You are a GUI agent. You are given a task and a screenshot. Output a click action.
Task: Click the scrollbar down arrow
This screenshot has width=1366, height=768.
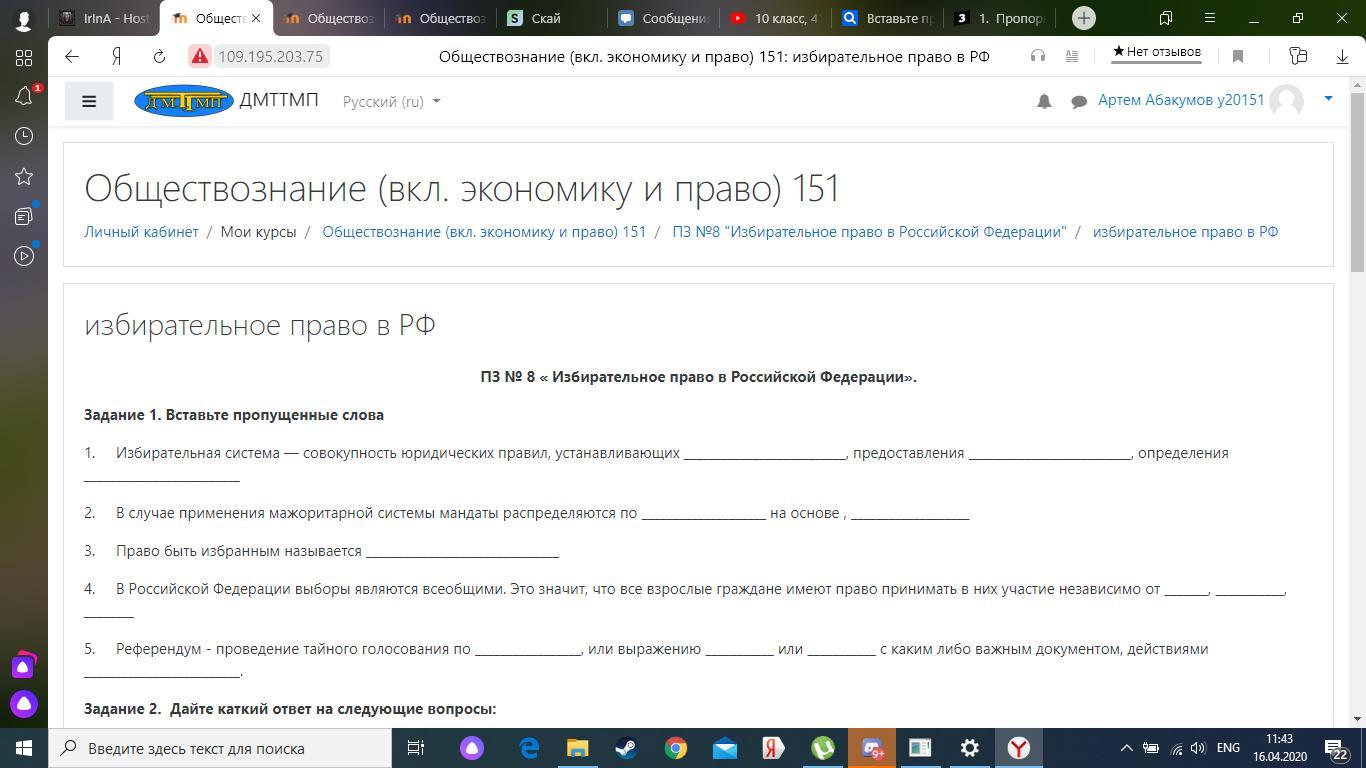point(1357,718)
